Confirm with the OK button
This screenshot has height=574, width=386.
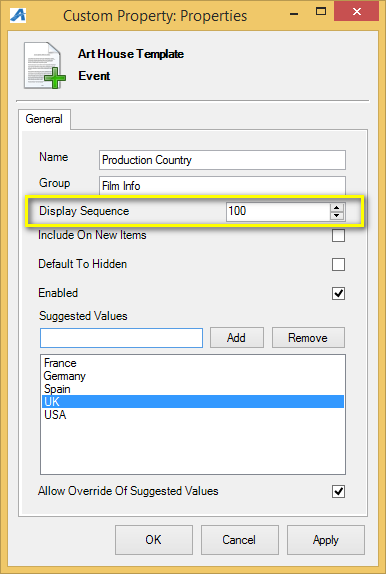coord(154,540)
